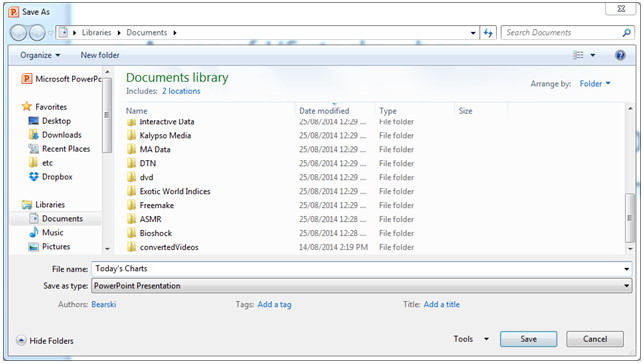
Task: Expand the view options dropdown arrow
Action: pos(593,55)
